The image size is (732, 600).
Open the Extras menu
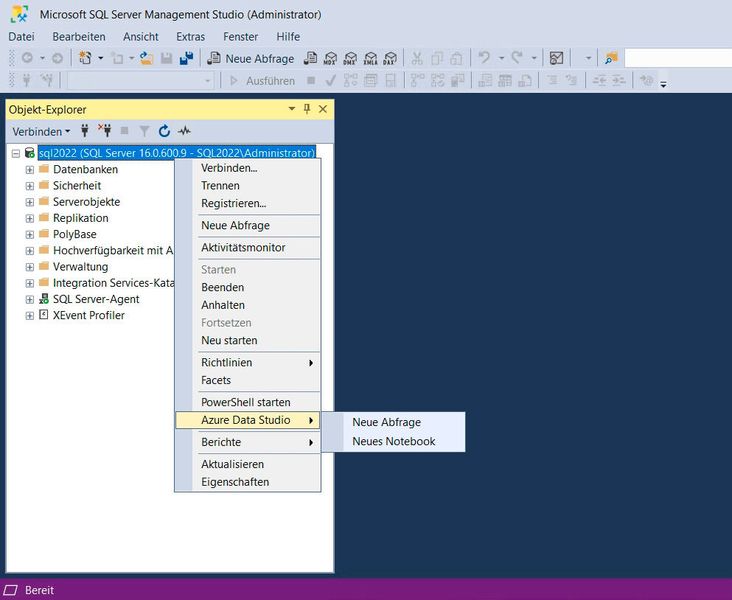coord(190,36)
